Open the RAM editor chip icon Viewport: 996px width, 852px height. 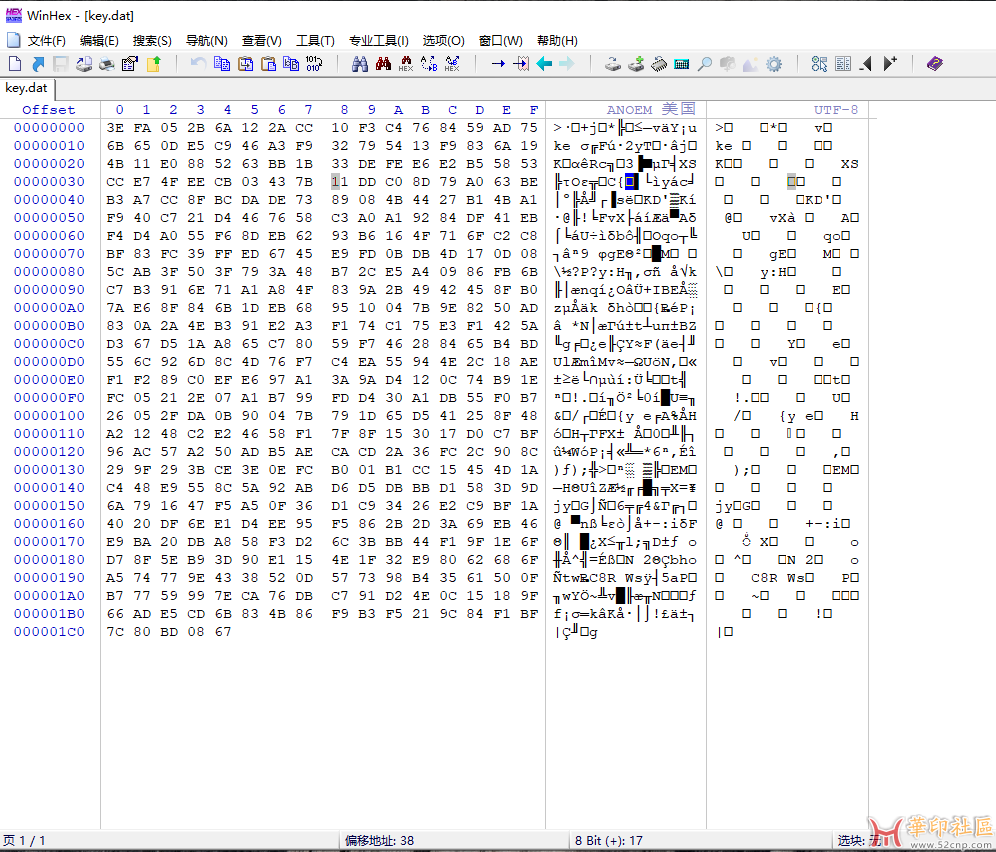pos(659,64)
